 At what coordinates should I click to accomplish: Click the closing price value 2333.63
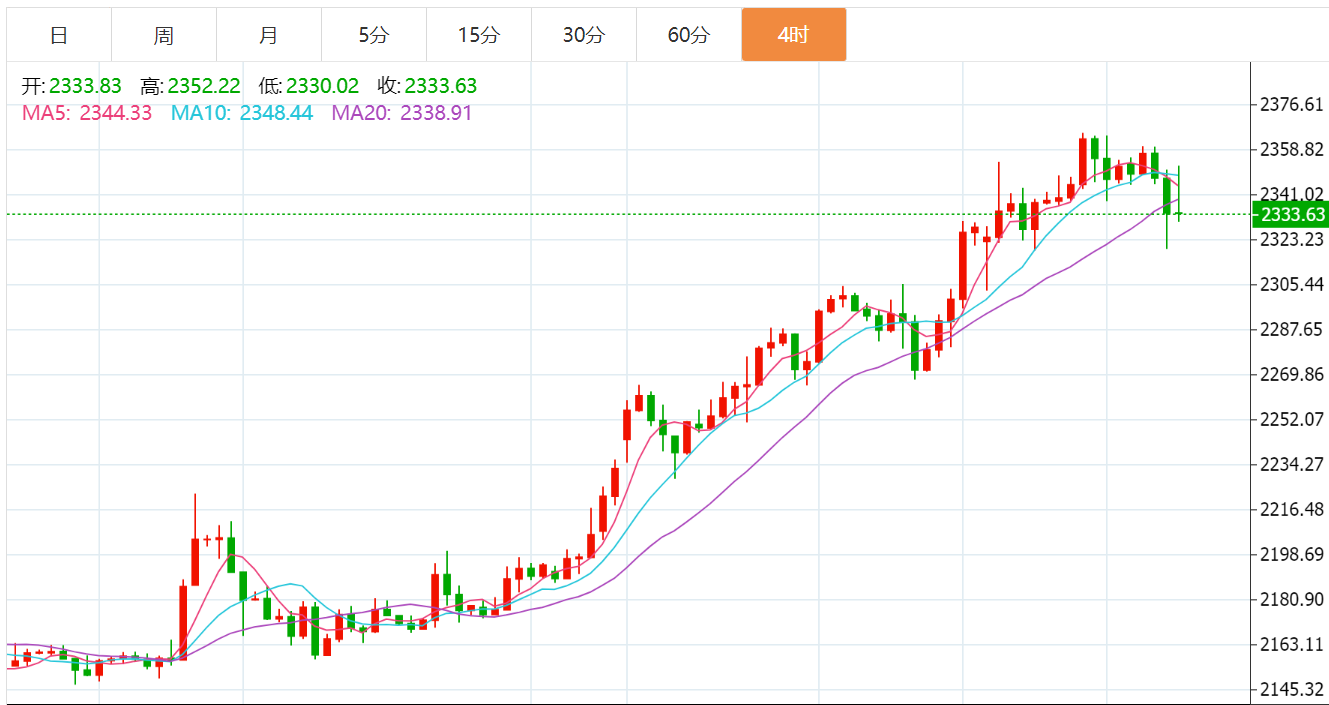point(441,87)
